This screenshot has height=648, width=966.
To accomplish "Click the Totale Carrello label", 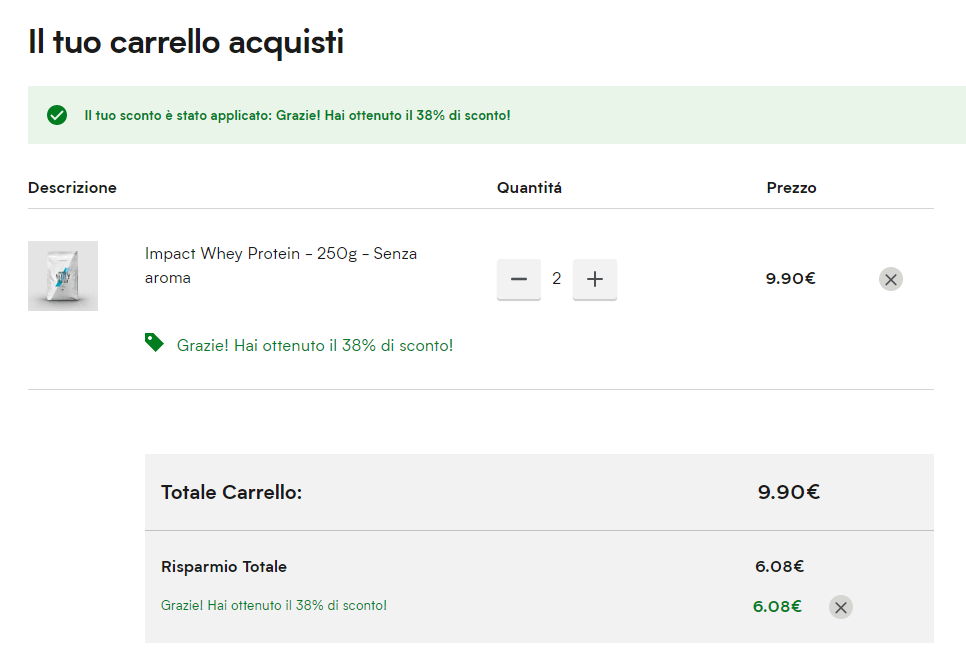I will [x=231, y=492].
